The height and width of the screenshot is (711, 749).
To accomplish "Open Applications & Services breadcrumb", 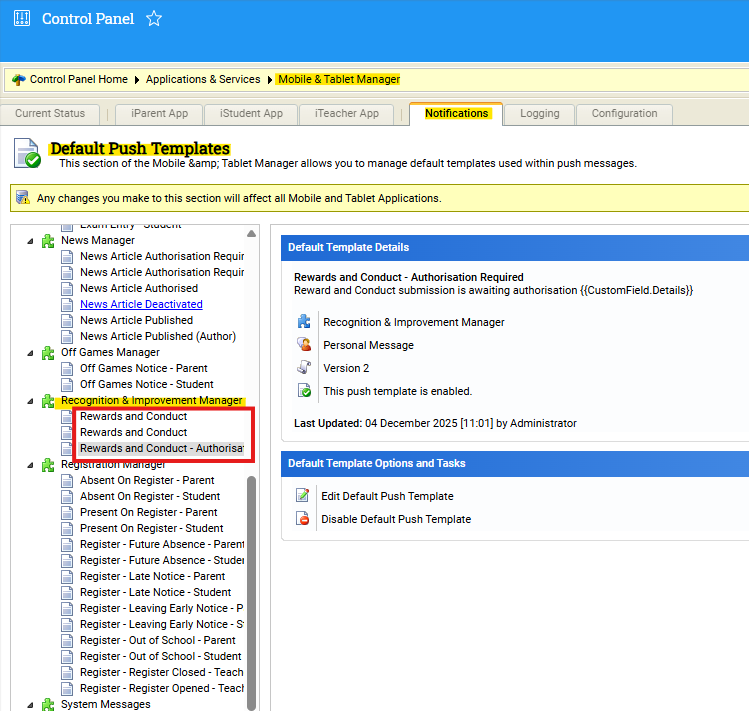I will click(x=203, y=79).
